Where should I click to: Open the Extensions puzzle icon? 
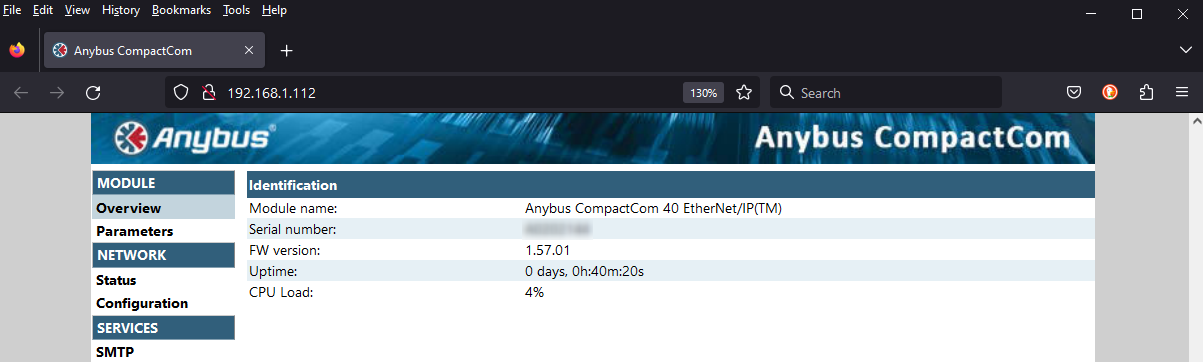1146,92
